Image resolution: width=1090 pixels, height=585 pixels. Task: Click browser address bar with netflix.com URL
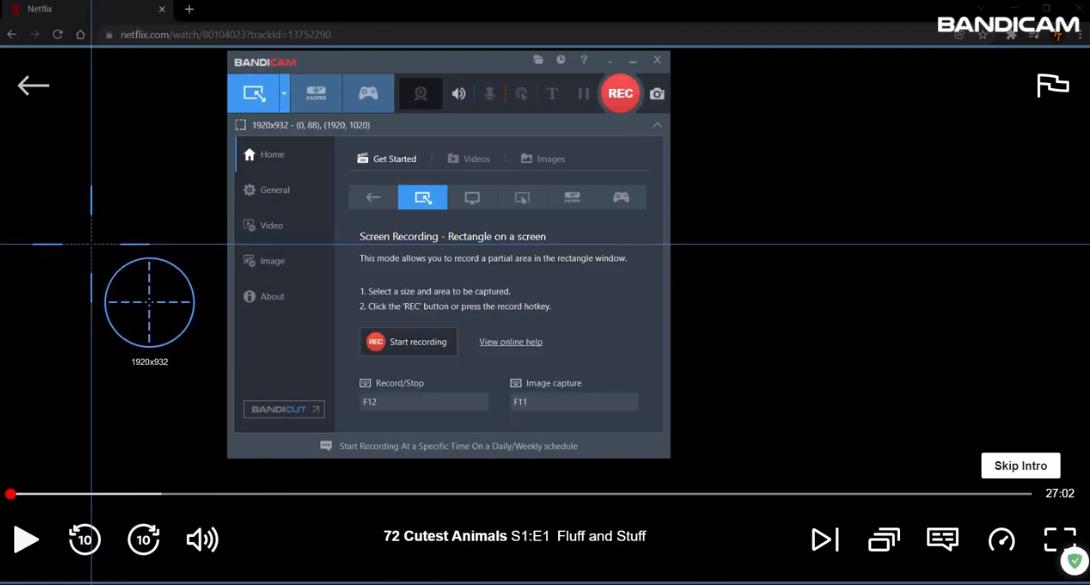521,34
